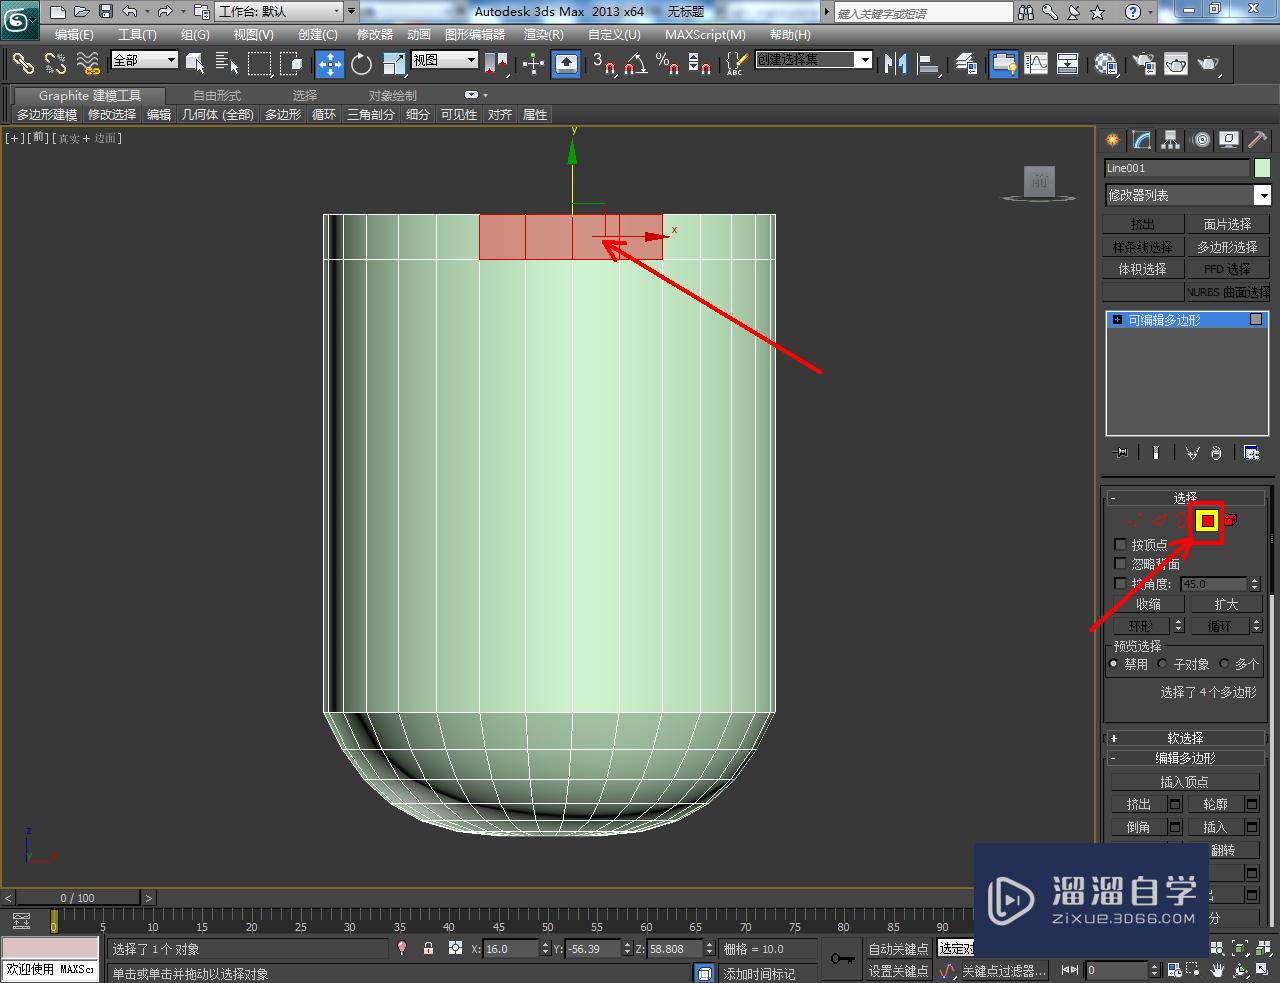Click the Mirror tool icon
The width and height of the screenshot is (1280, 983).
tap(896, 63)
